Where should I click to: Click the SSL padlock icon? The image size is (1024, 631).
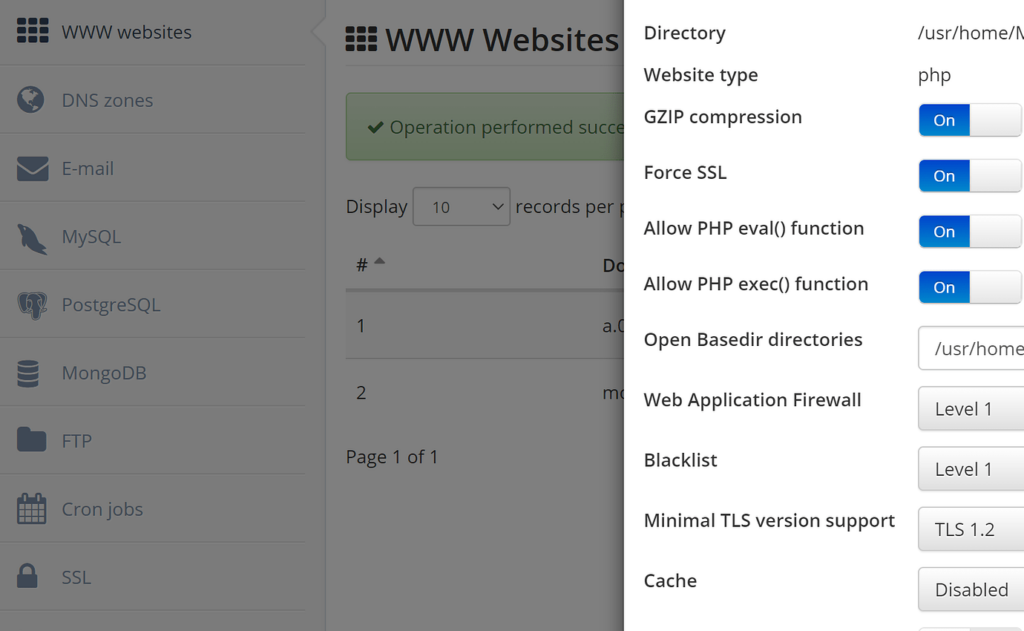(28, 577)
